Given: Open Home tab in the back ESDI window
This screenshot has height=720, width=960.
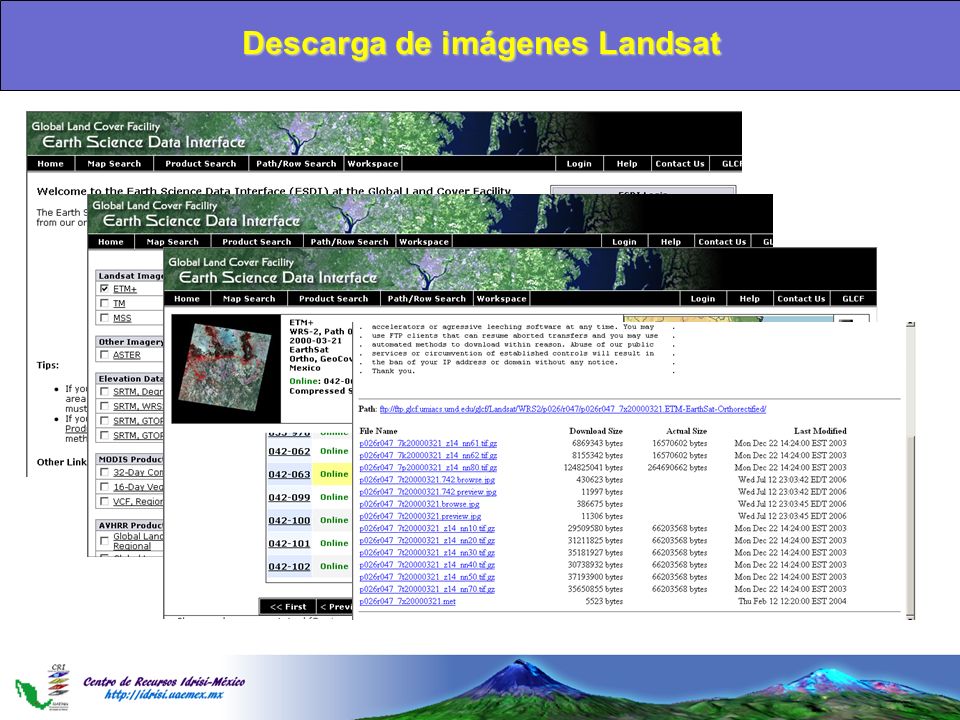Looking at the screenshot, I should [x=50, y=163].
